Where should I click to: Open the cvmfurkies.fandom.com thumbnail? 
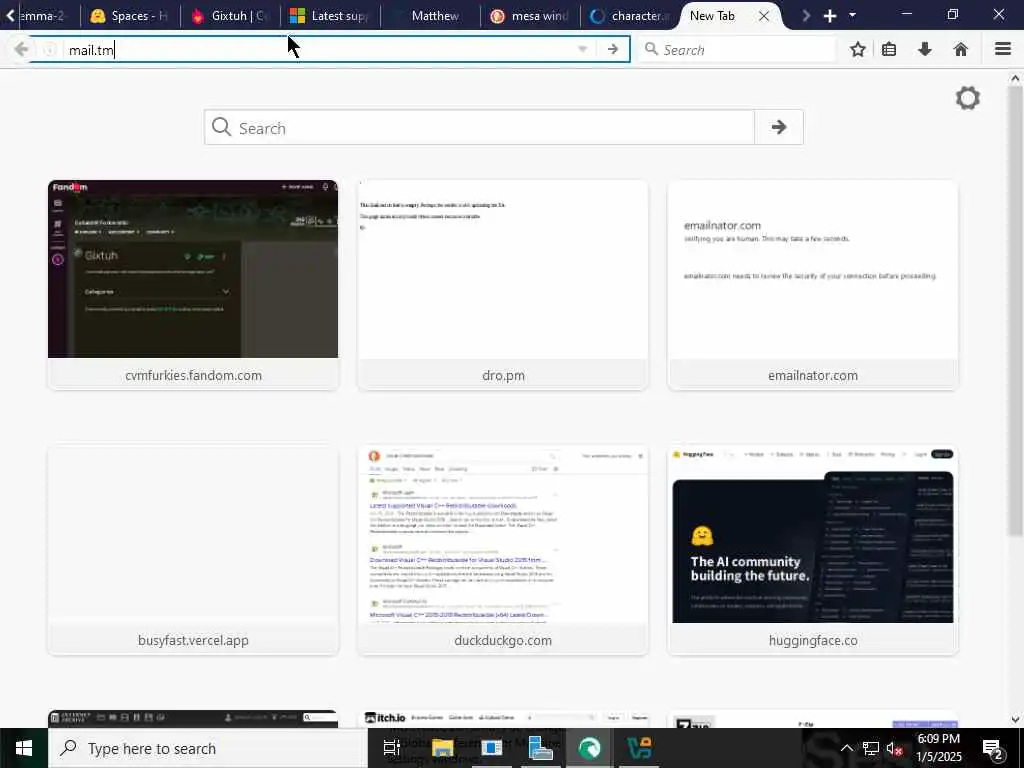click(x=193, y=269)
